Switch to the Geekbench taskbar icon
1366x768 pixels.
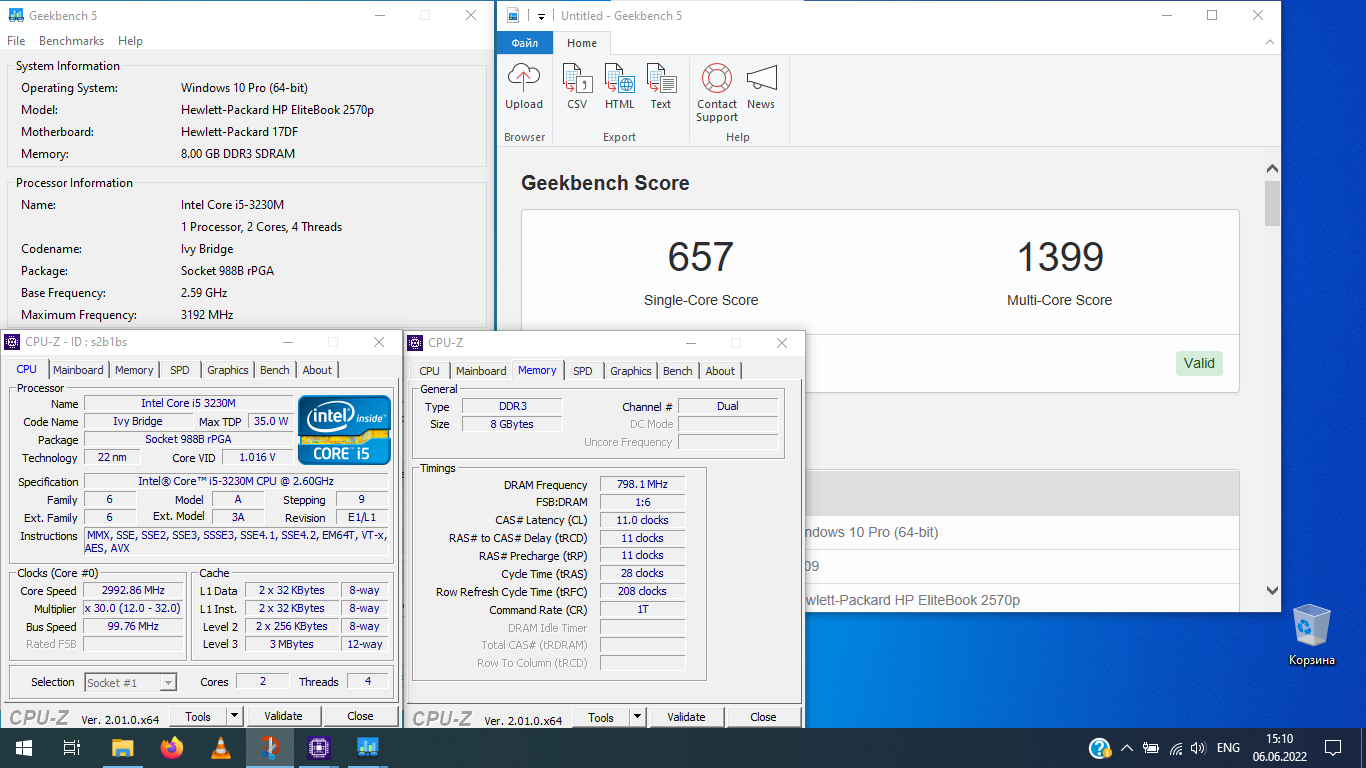(367, 747)
